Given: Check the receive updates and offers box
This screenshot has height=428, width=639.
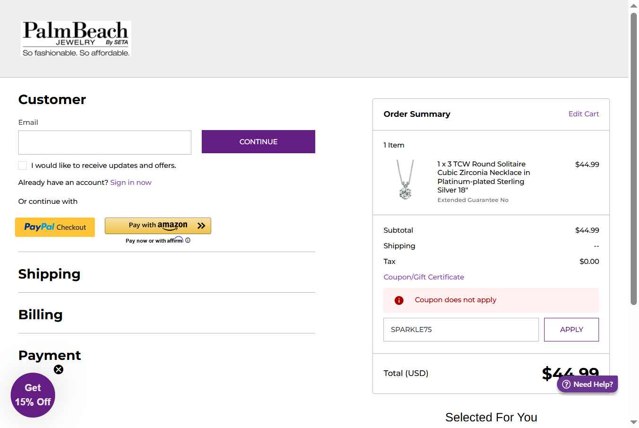Looking at the screenshot, I should point(22,165).
